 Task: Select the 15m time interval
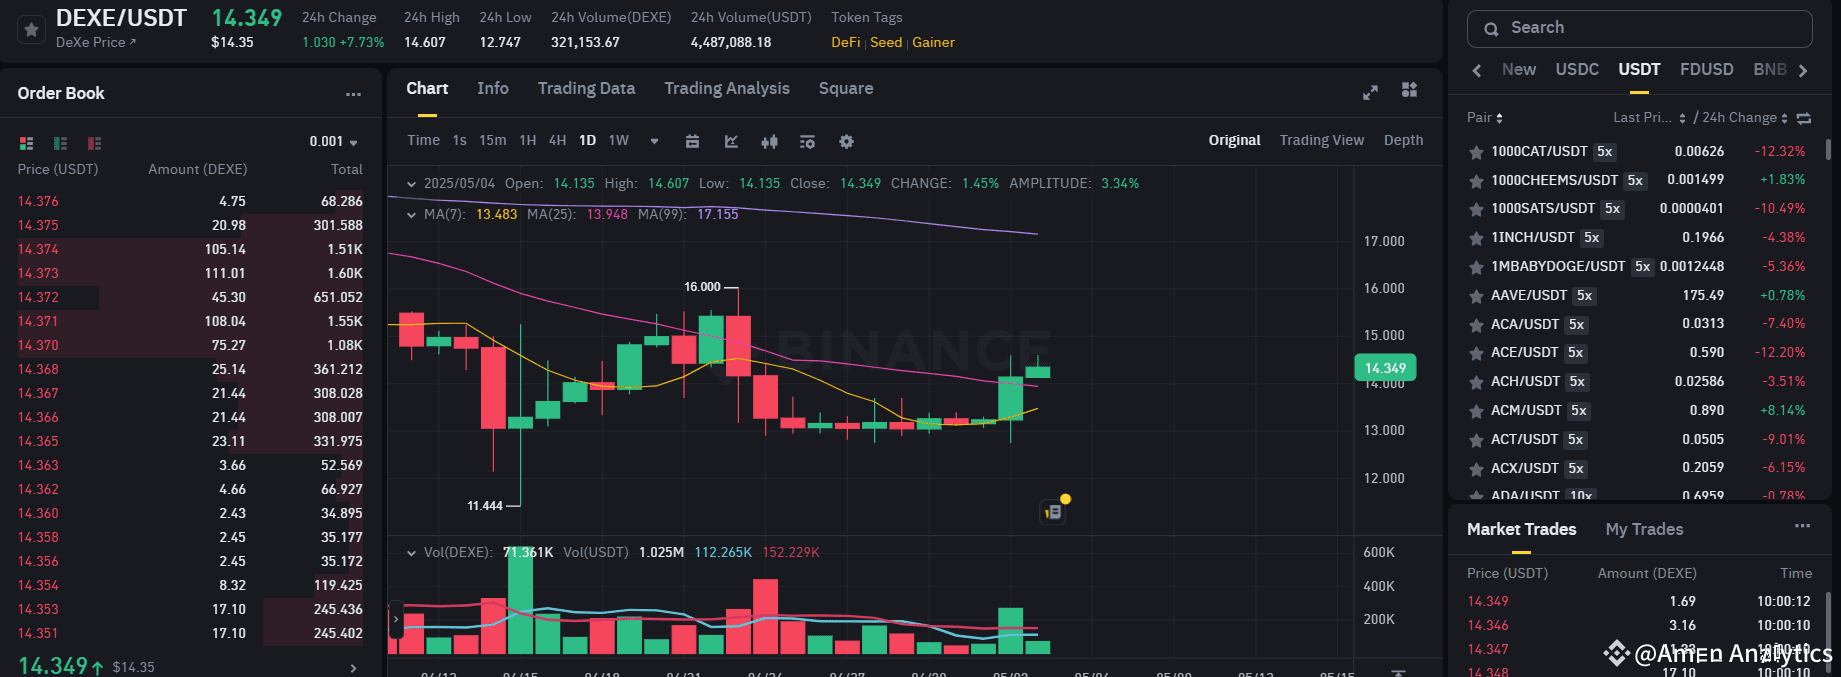492,141
